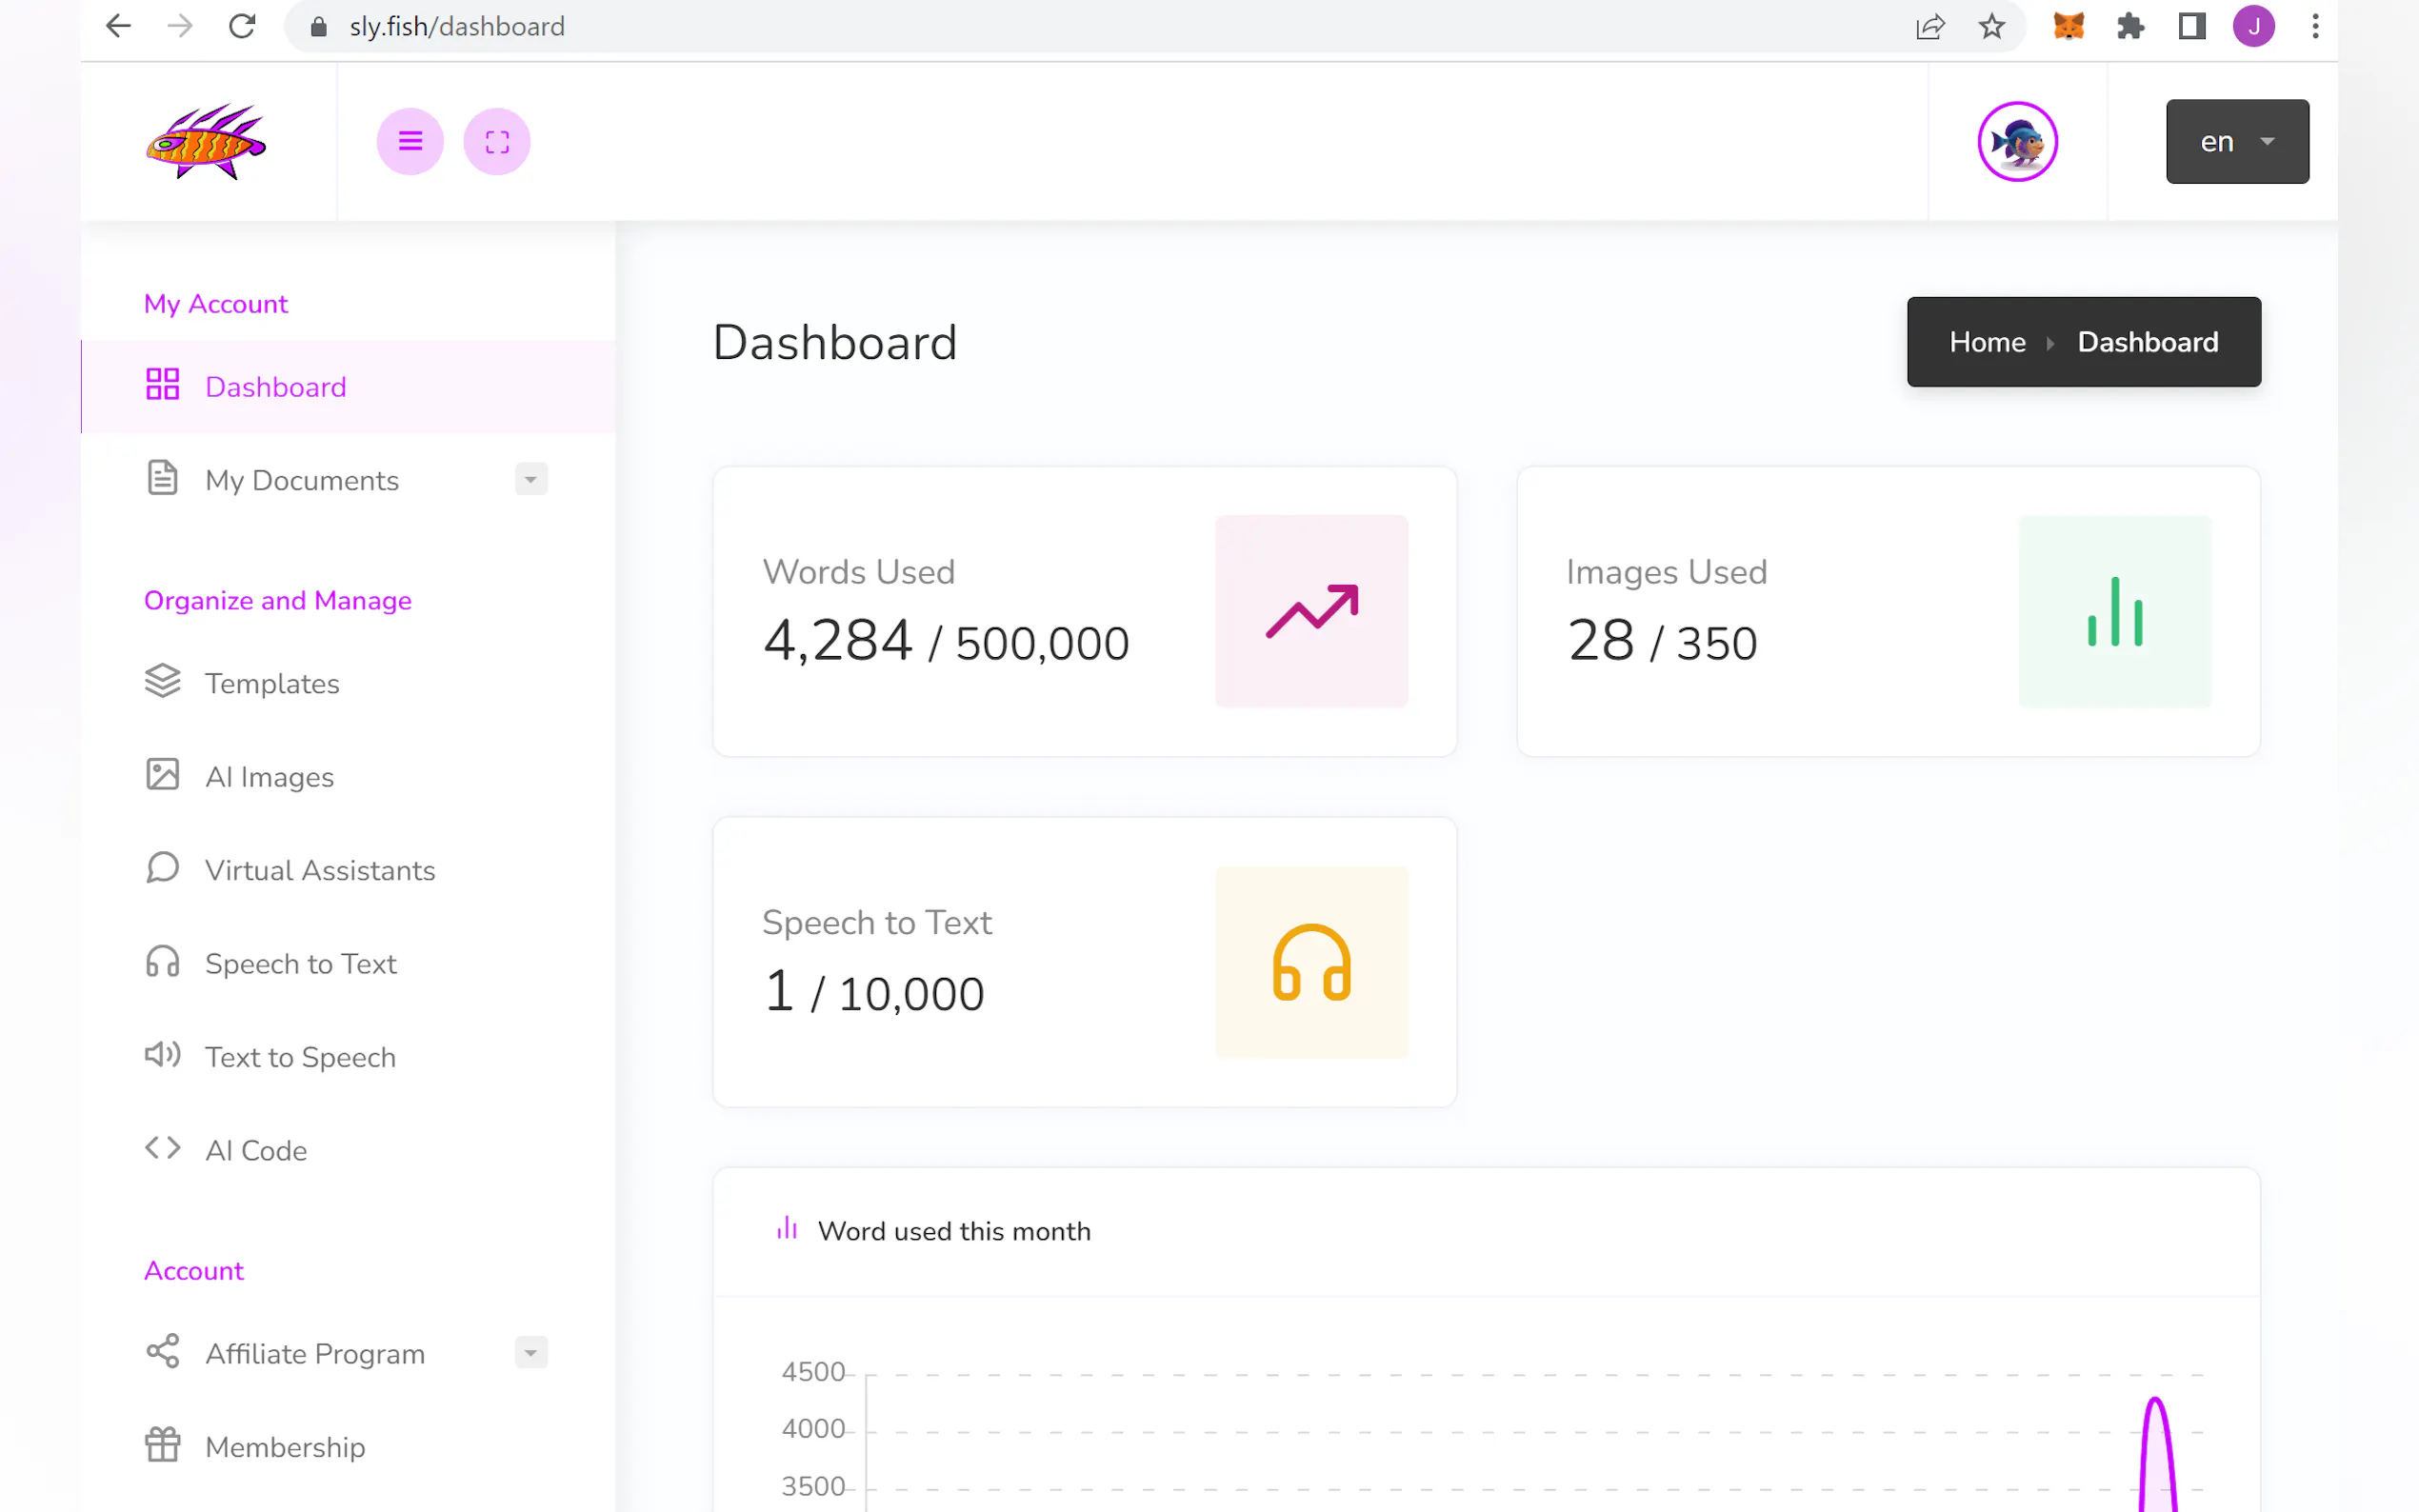Toggle fullscreen mode with the expand icon

497,141
